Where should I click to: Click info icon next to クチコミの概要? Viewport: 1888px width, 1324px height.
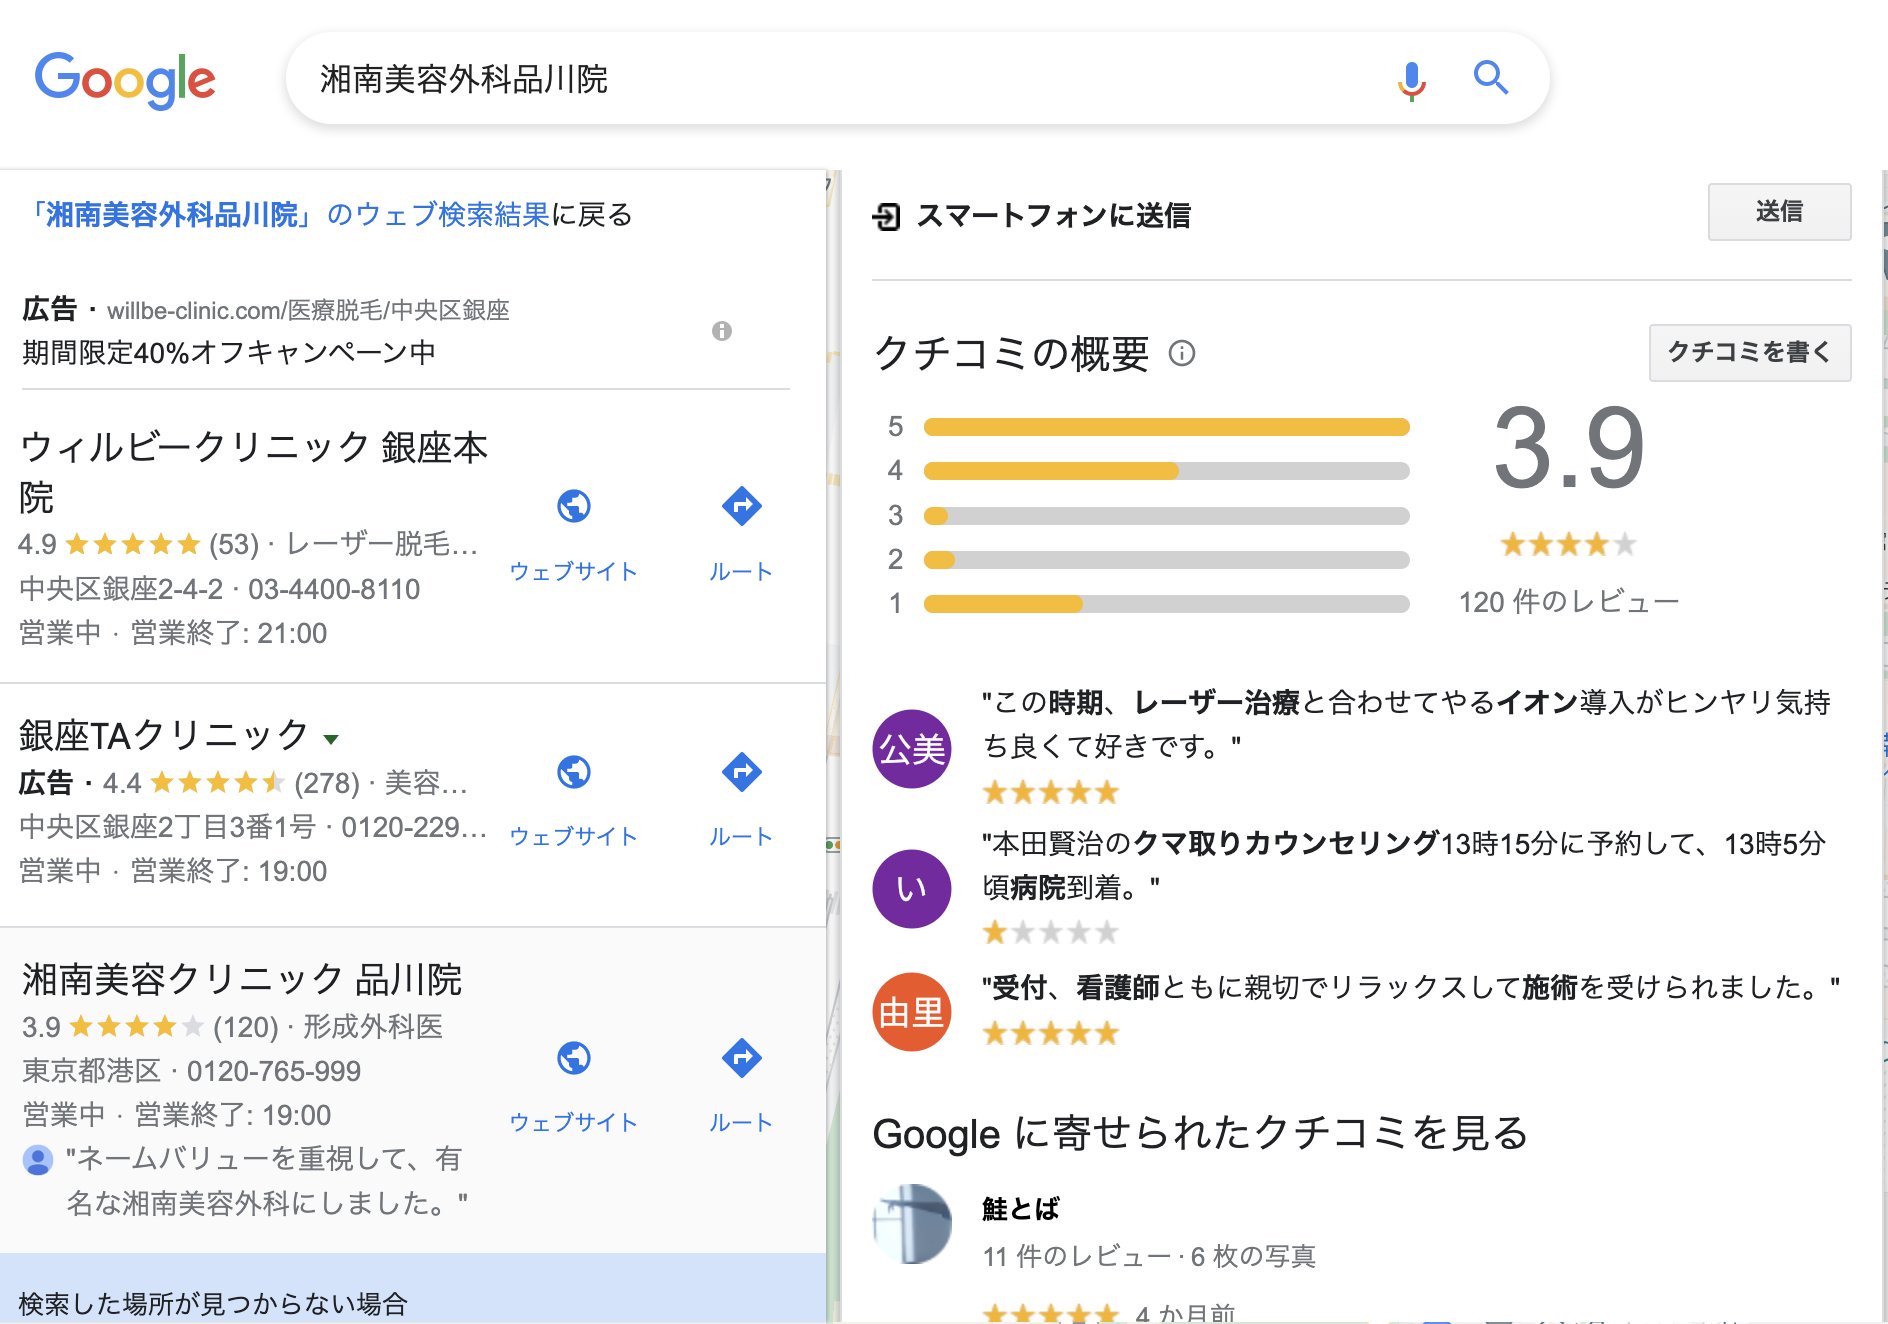[x=1183, y=355]
